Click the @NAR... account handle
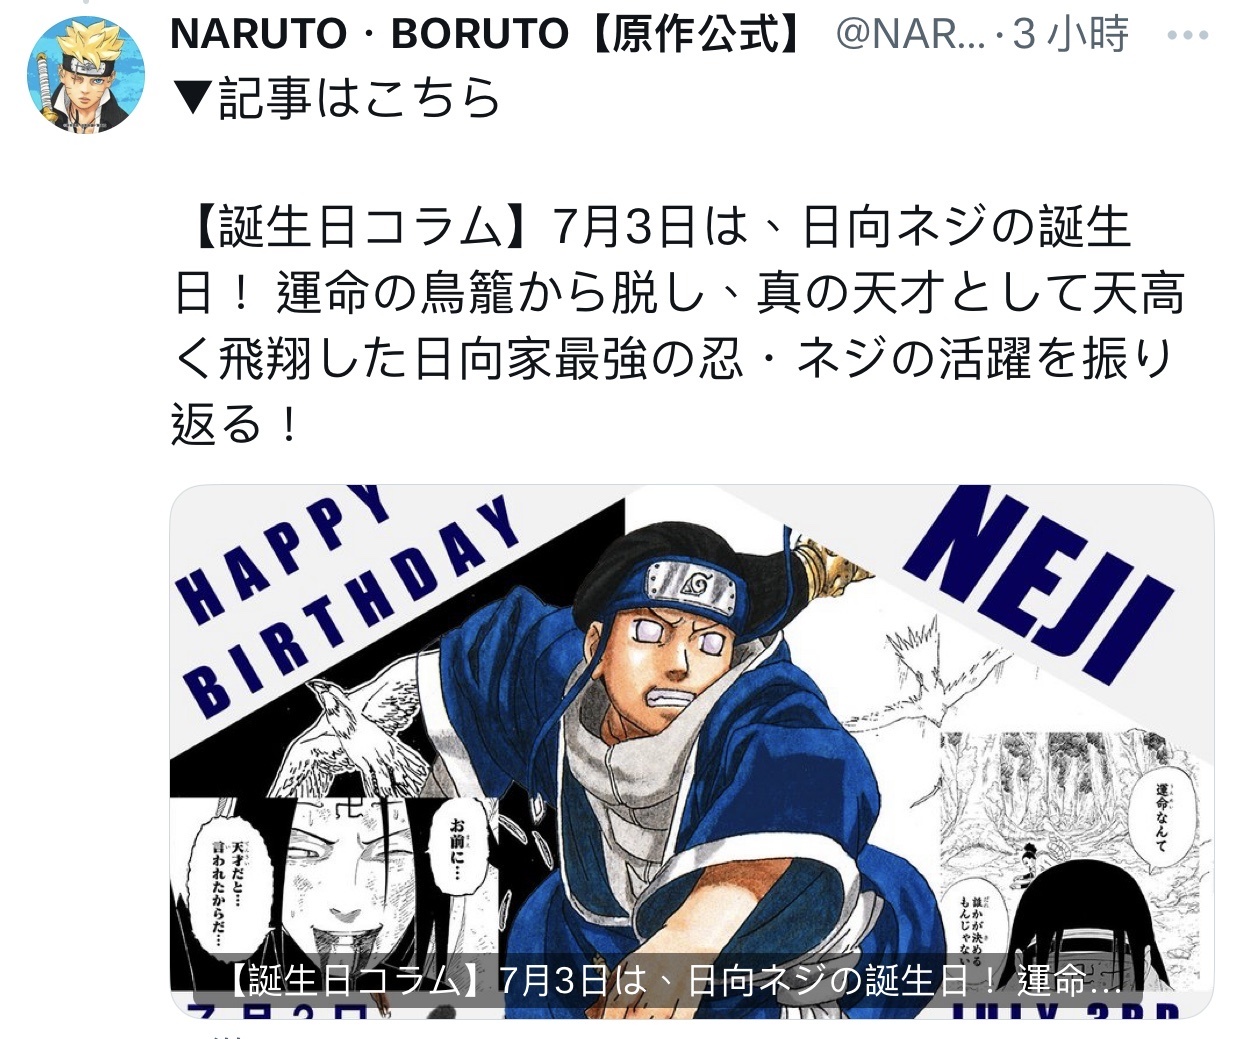This screenshot has height=1039, width=1242. pos(910,35)
